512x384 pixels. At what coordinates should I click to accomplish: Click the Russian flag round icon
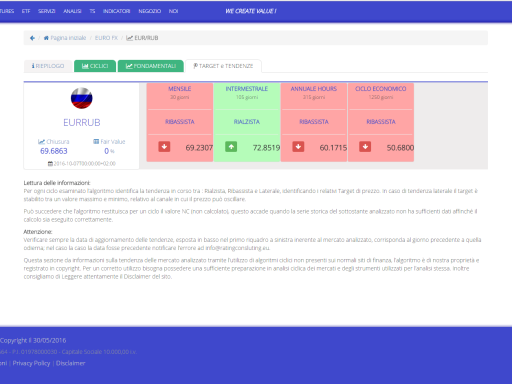[82, 98]
